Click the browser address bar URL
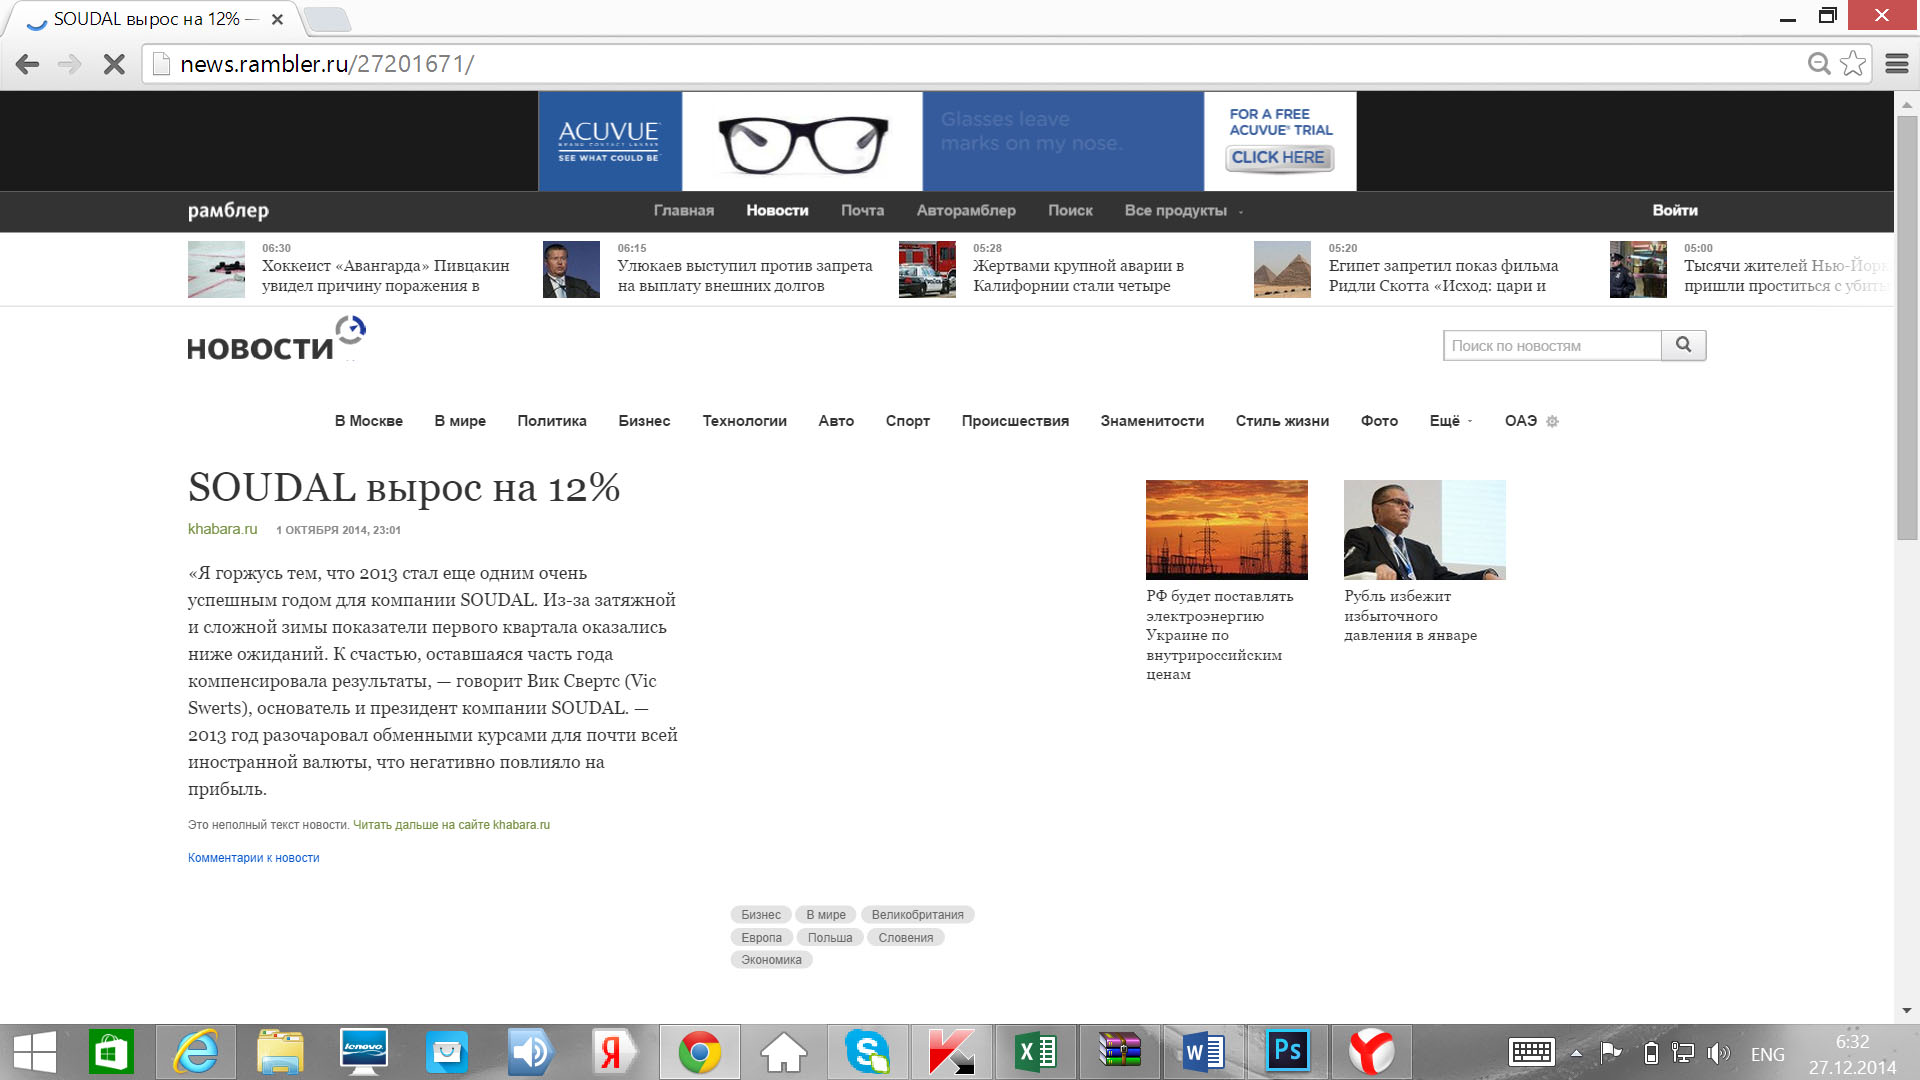The height and width of the screenshot is (1080, 1920). pyautogui.click(x=327, y=64)
